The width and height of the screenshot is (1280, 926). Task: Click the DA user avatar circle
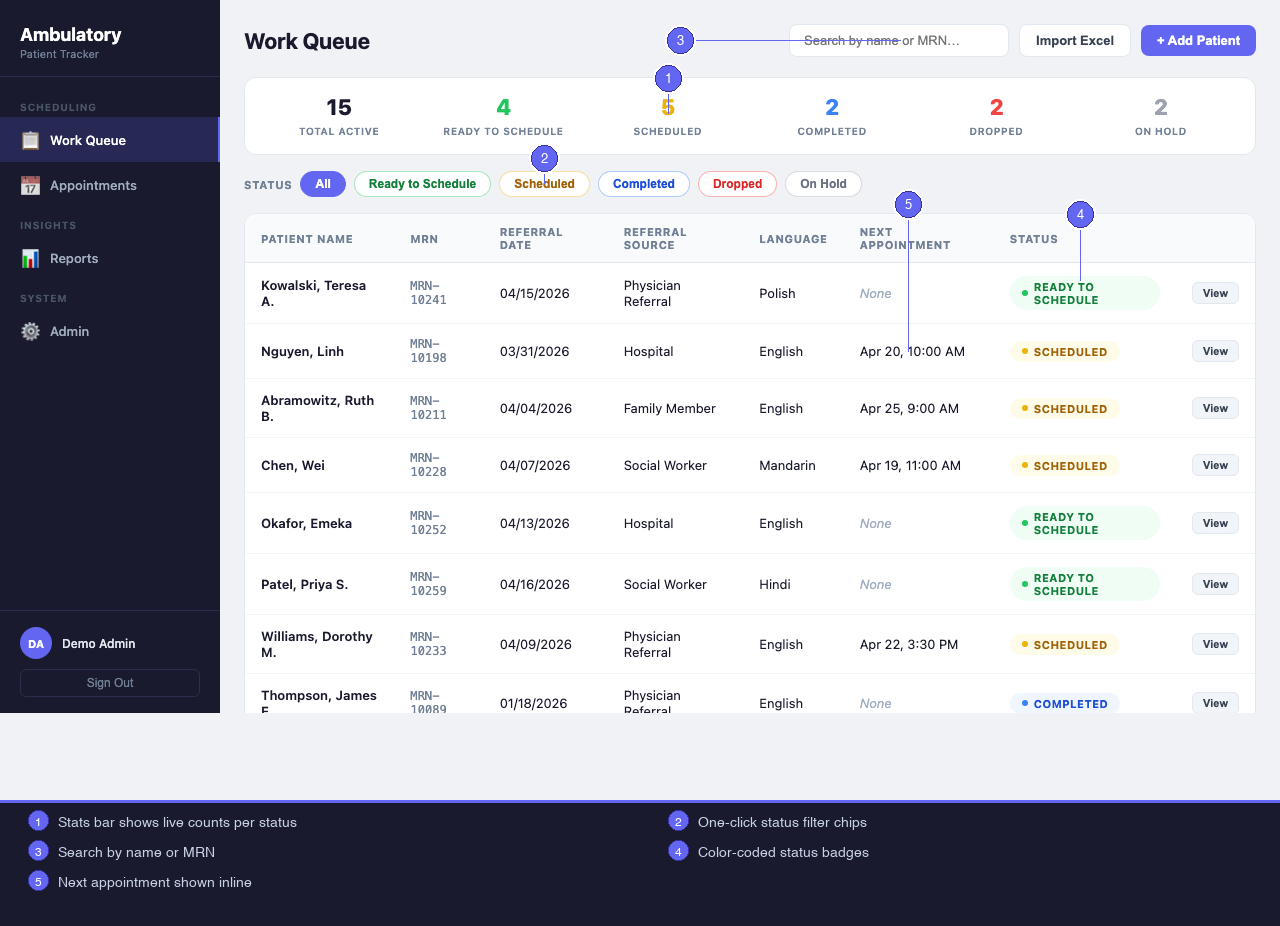(x=35, y=643)
